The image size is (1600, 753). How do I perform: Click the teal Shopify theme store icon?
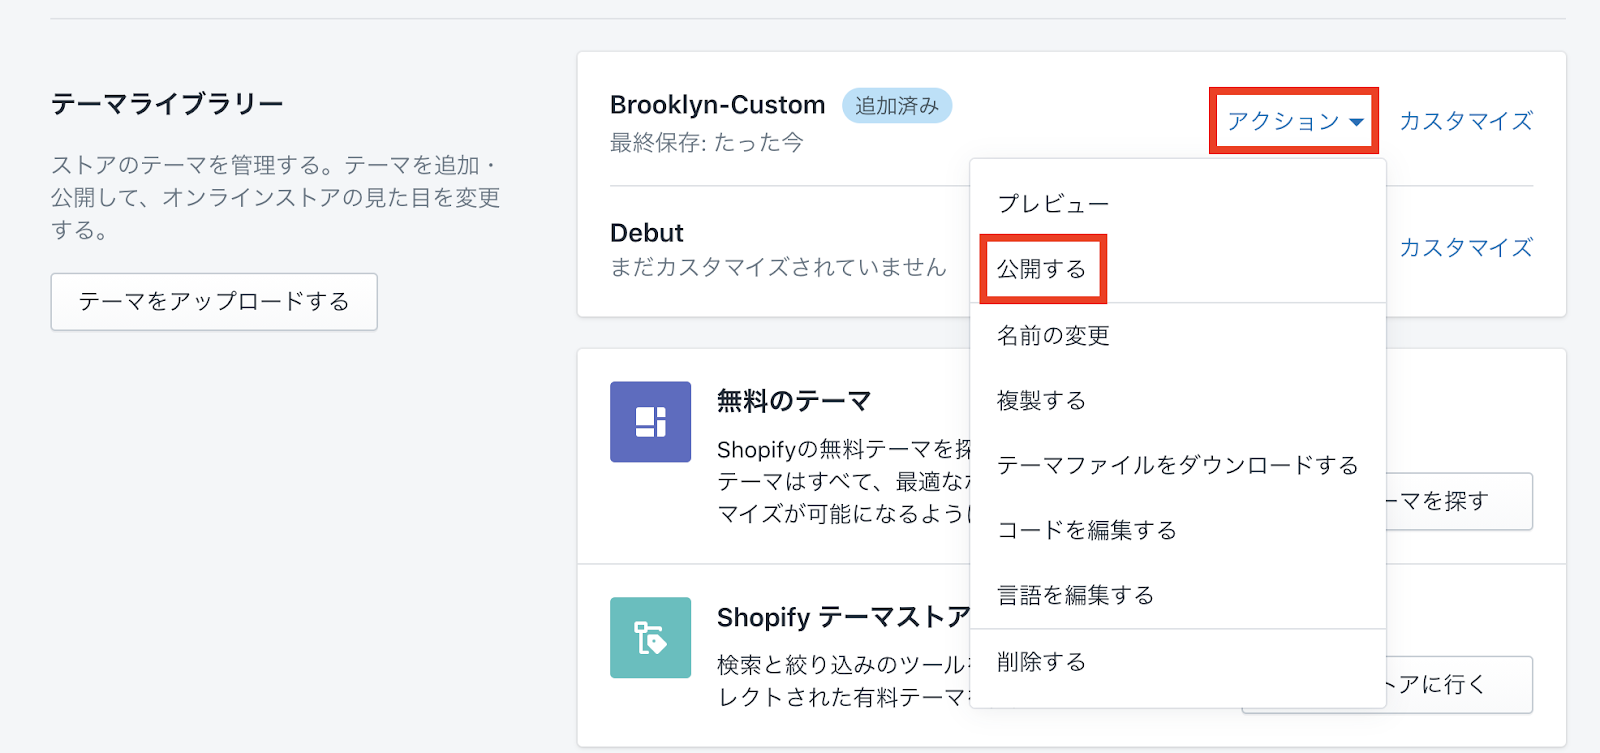click(650, 638)
